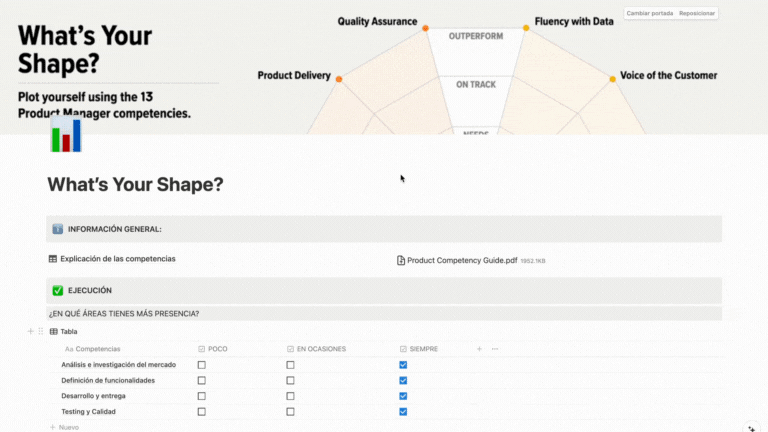Click the Cambiar portada button
This screenshot has height=432, width=768.
click(649, 13)
